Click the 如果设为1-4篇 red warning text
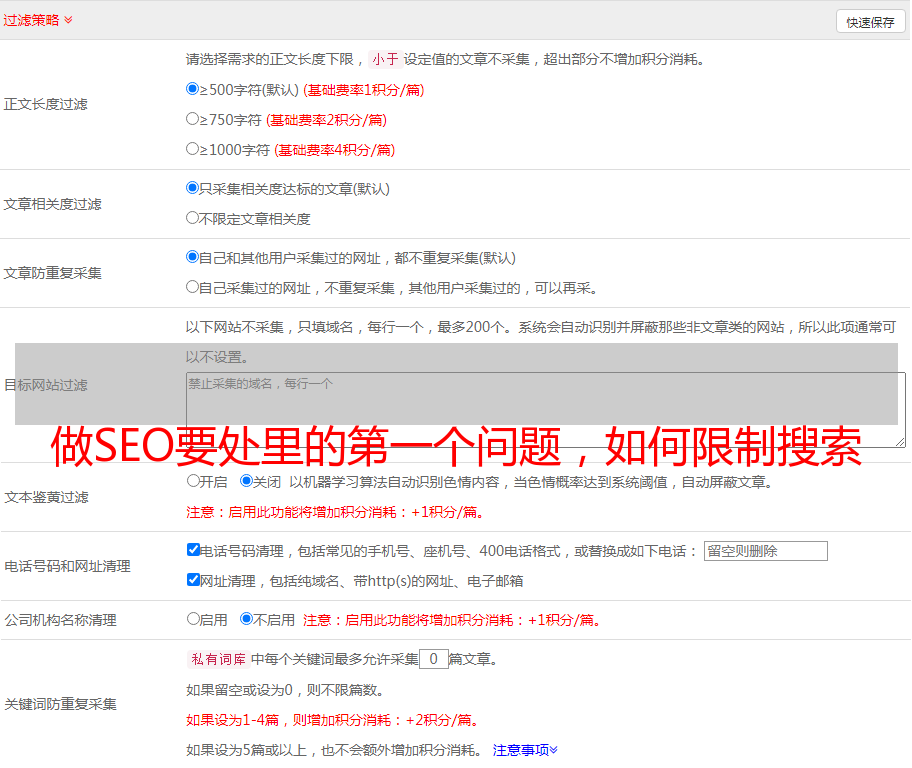Image resolution: width=912 pixels, height=768 pixels. (x=335, y=720)
